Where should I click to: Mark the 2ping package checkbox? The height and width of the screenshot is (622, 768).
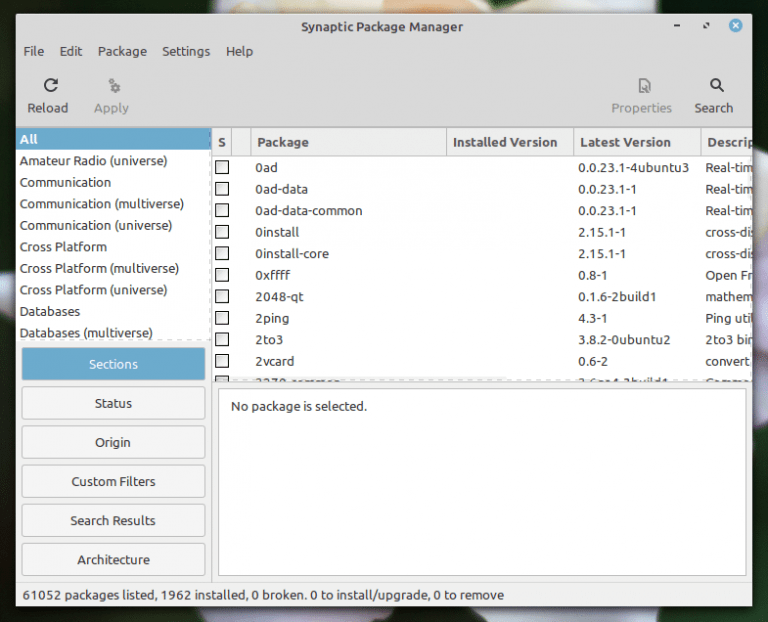222,318
